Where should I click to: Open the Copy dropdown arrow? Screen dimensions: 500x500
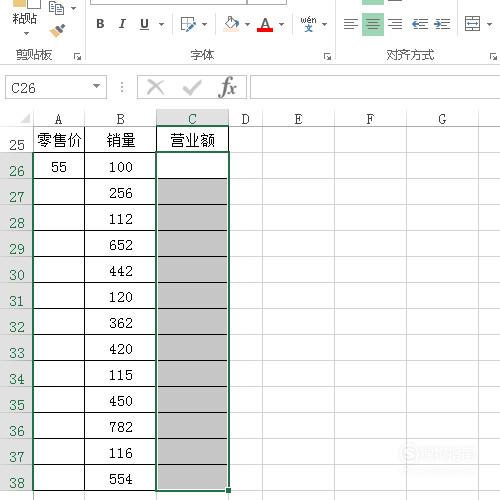click(74, 8)
